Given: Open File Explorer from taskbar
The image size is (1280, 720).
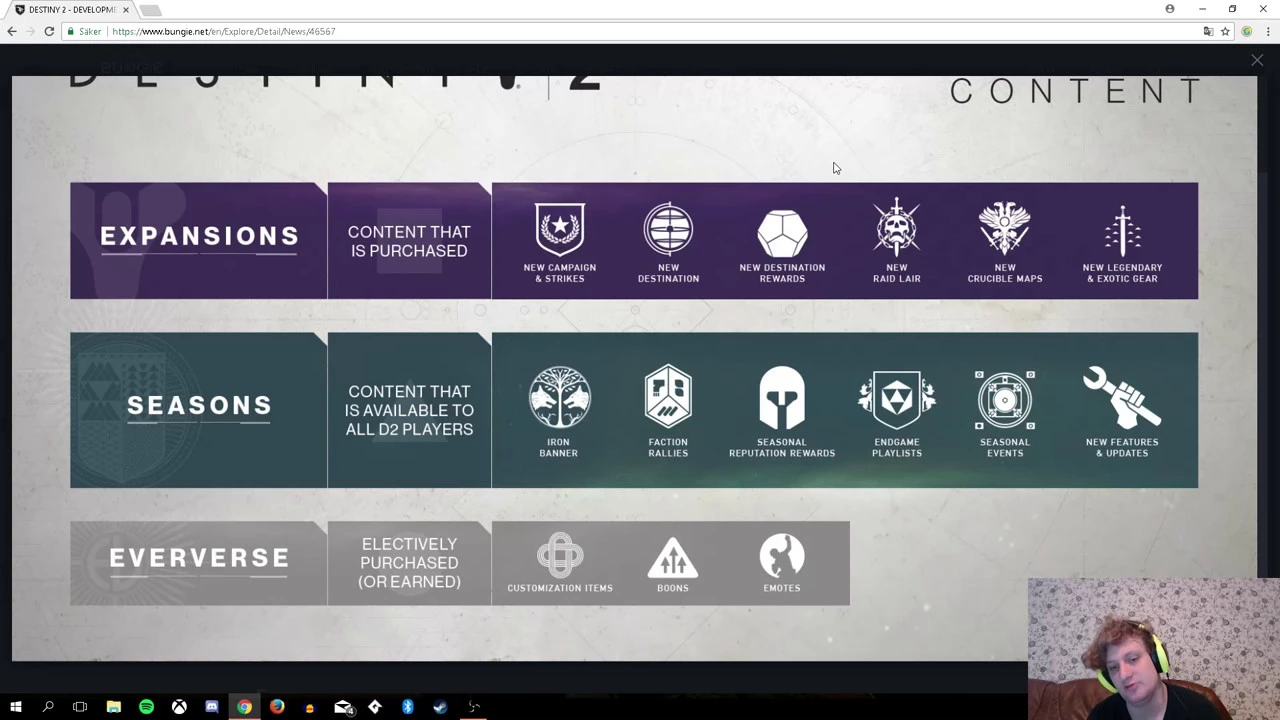Looking at the screenshot, I should pyautogui.click(x=113, y=707).
